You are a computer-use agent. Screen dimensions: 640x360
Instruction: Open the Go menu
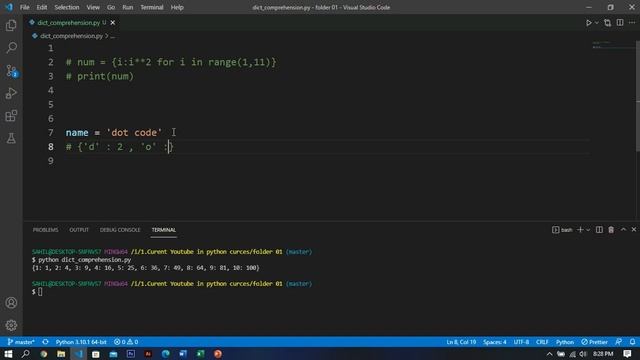[x=111, y=7]
